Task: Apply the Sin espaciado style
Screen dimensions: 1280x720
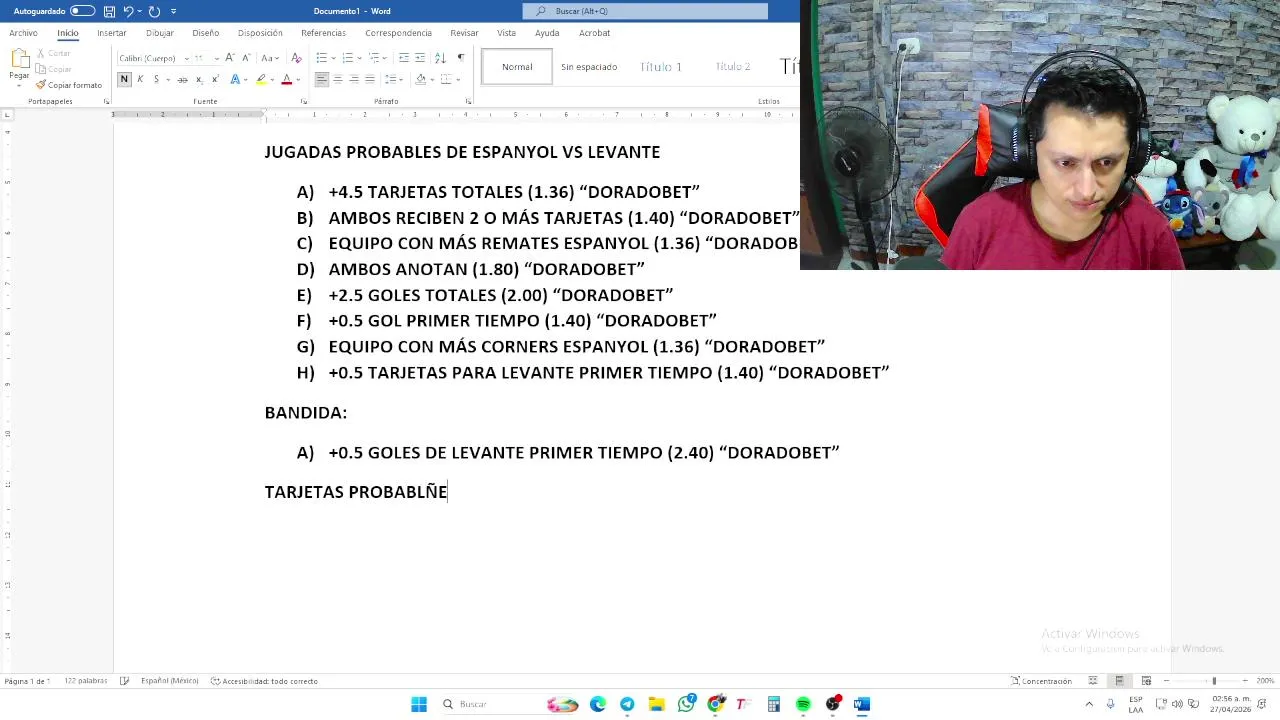Action: tap(589, 67)
